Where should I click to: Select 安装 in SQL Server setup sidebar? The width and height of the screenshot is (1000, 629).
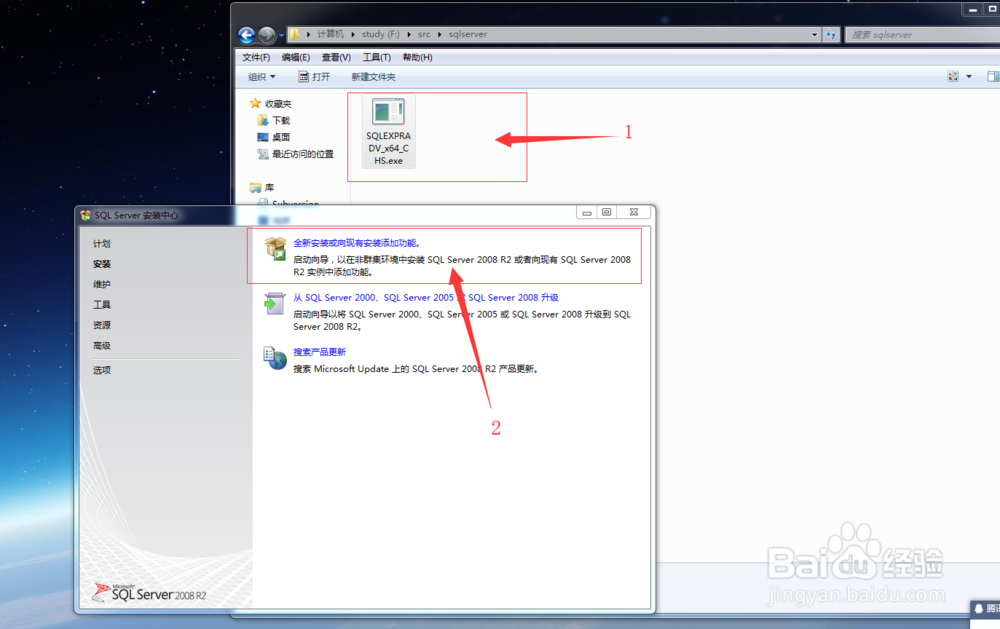(101, 264)
